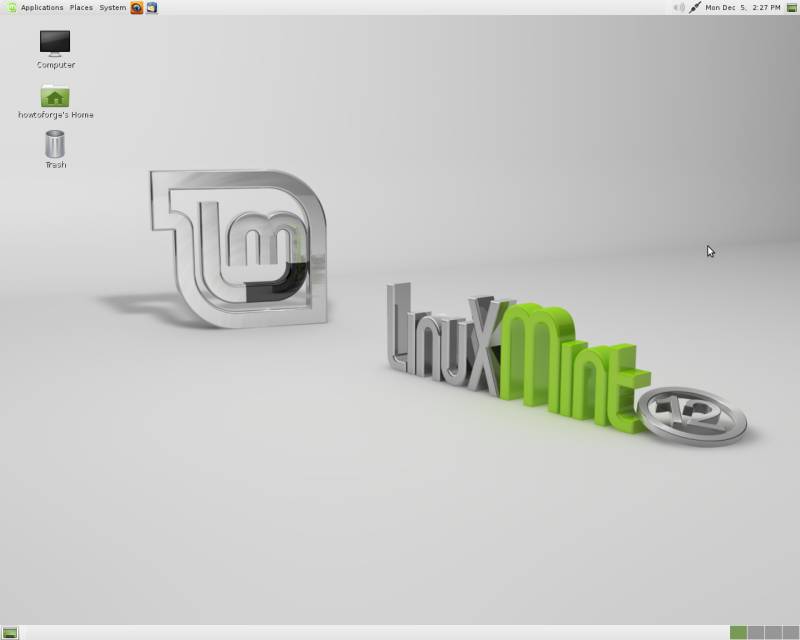The height and width of the screenshot is (640, 800).
Task: Switch to the first (green) workspace
Action: [738, 633]
